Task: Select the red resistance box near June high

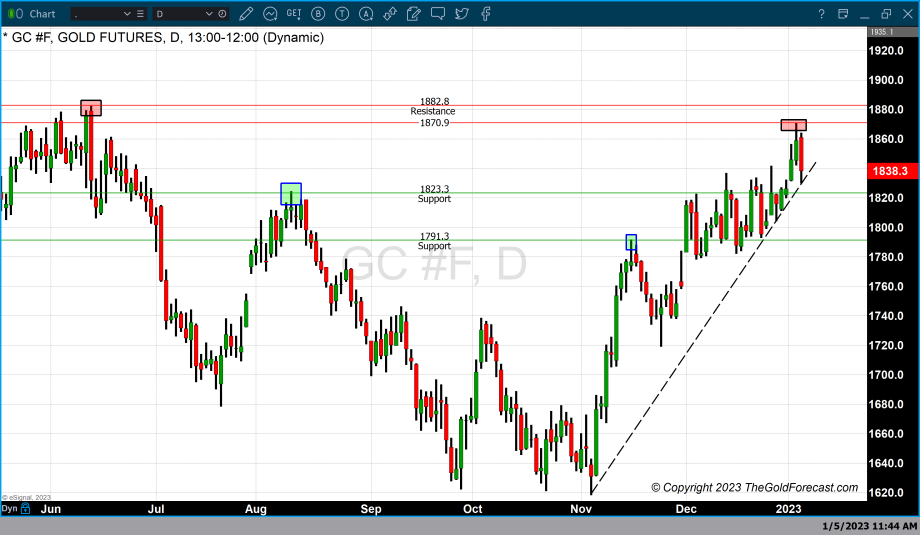Action: coord(91,108)
